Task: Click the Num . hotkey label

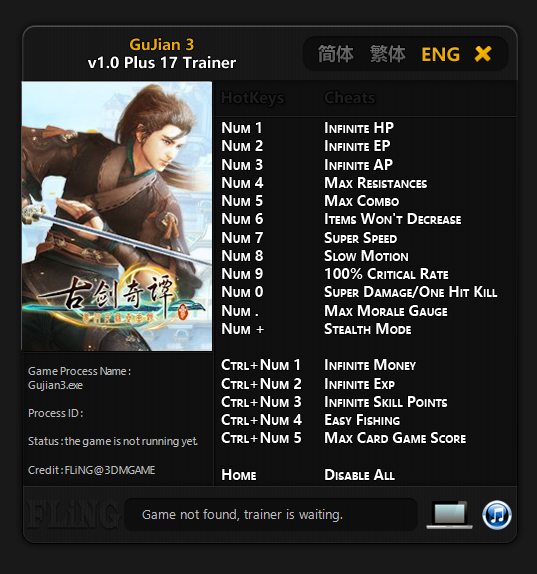Action: coord(240,311)
